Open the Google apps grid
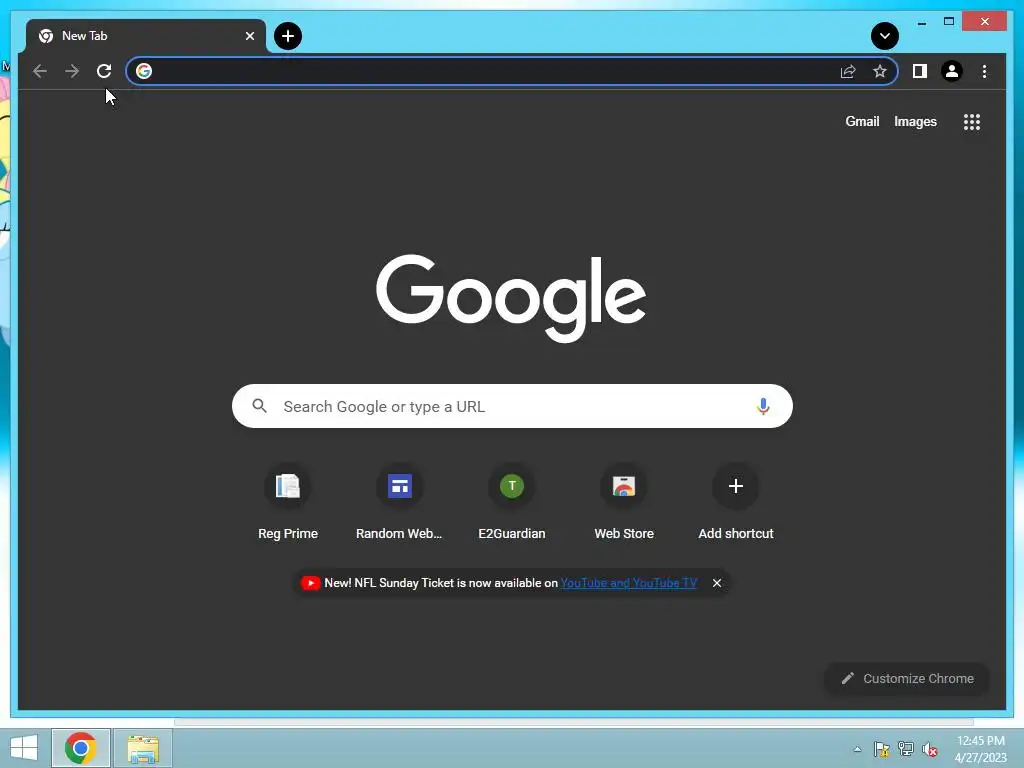The image size is (1024, 768). (972, 122)
